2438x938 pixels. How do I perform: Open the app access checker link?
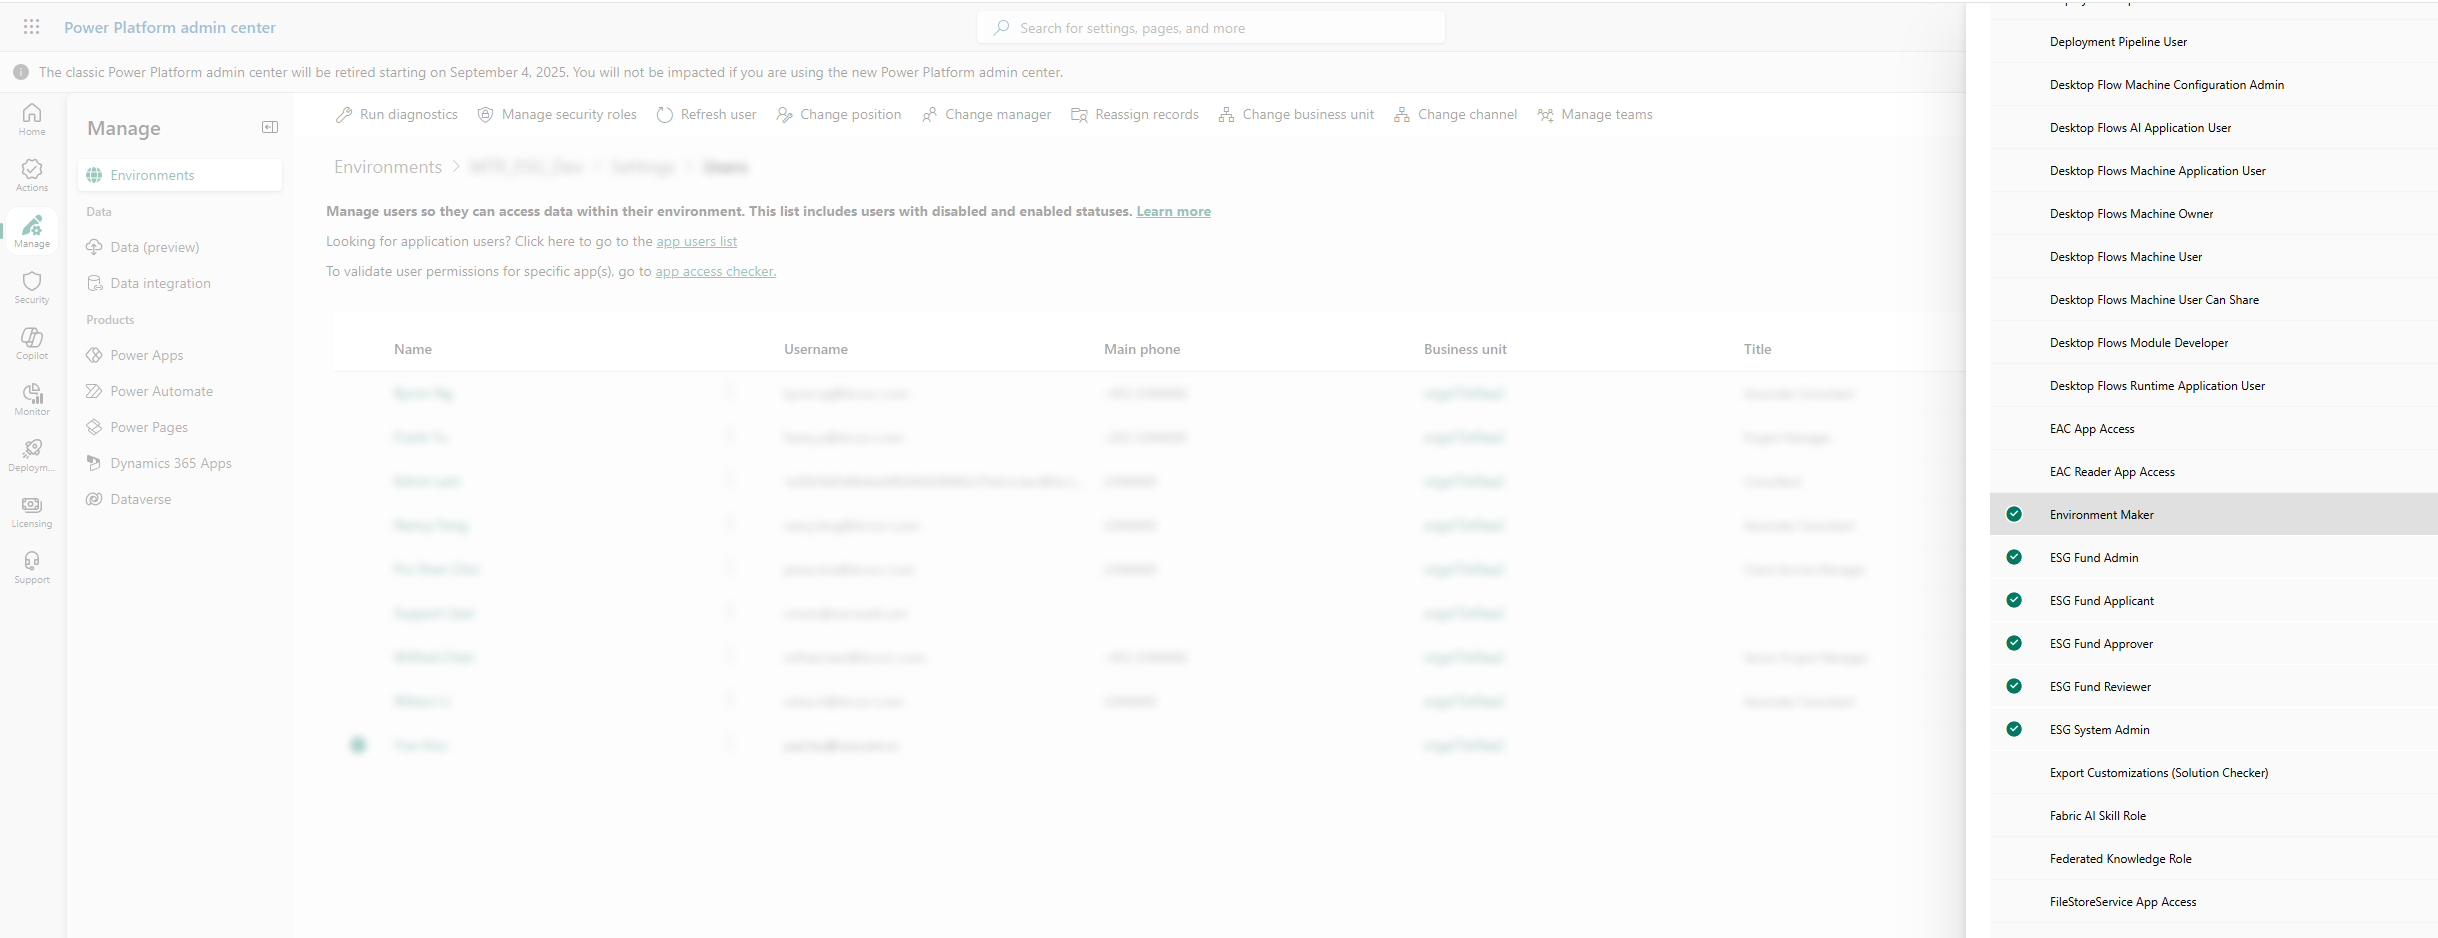point(715,271)
